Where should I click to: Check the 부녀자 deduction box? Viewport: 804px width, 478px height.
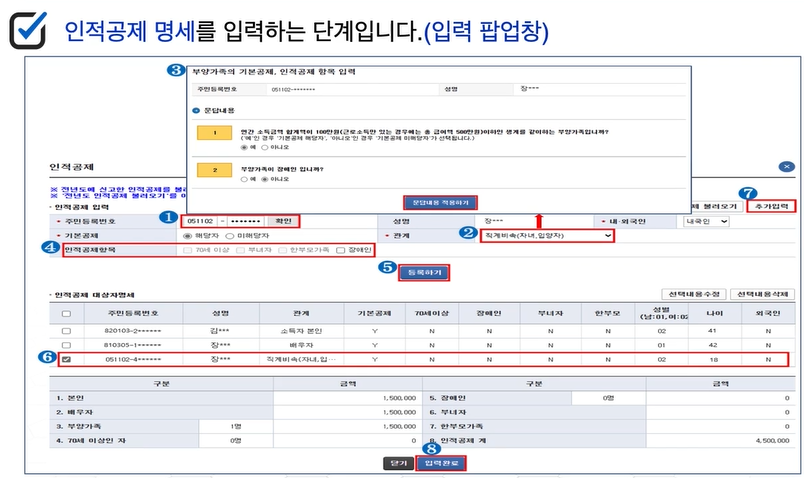point(240,250)
